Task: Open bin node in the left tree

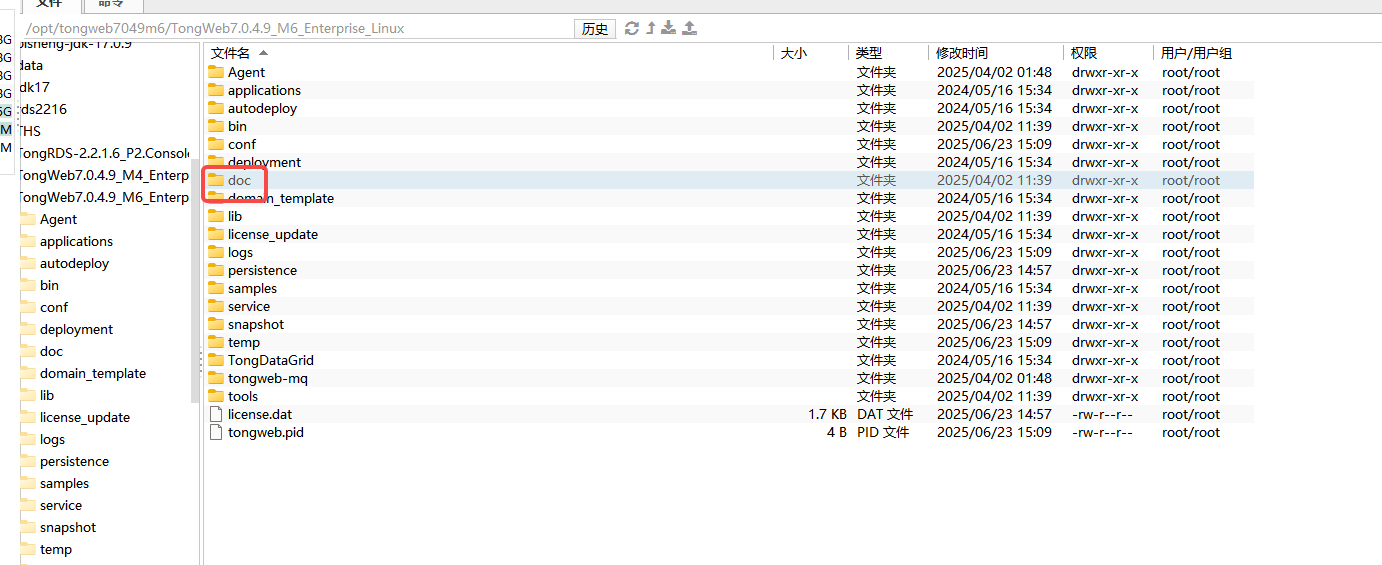Action: (x=49, y=285)
